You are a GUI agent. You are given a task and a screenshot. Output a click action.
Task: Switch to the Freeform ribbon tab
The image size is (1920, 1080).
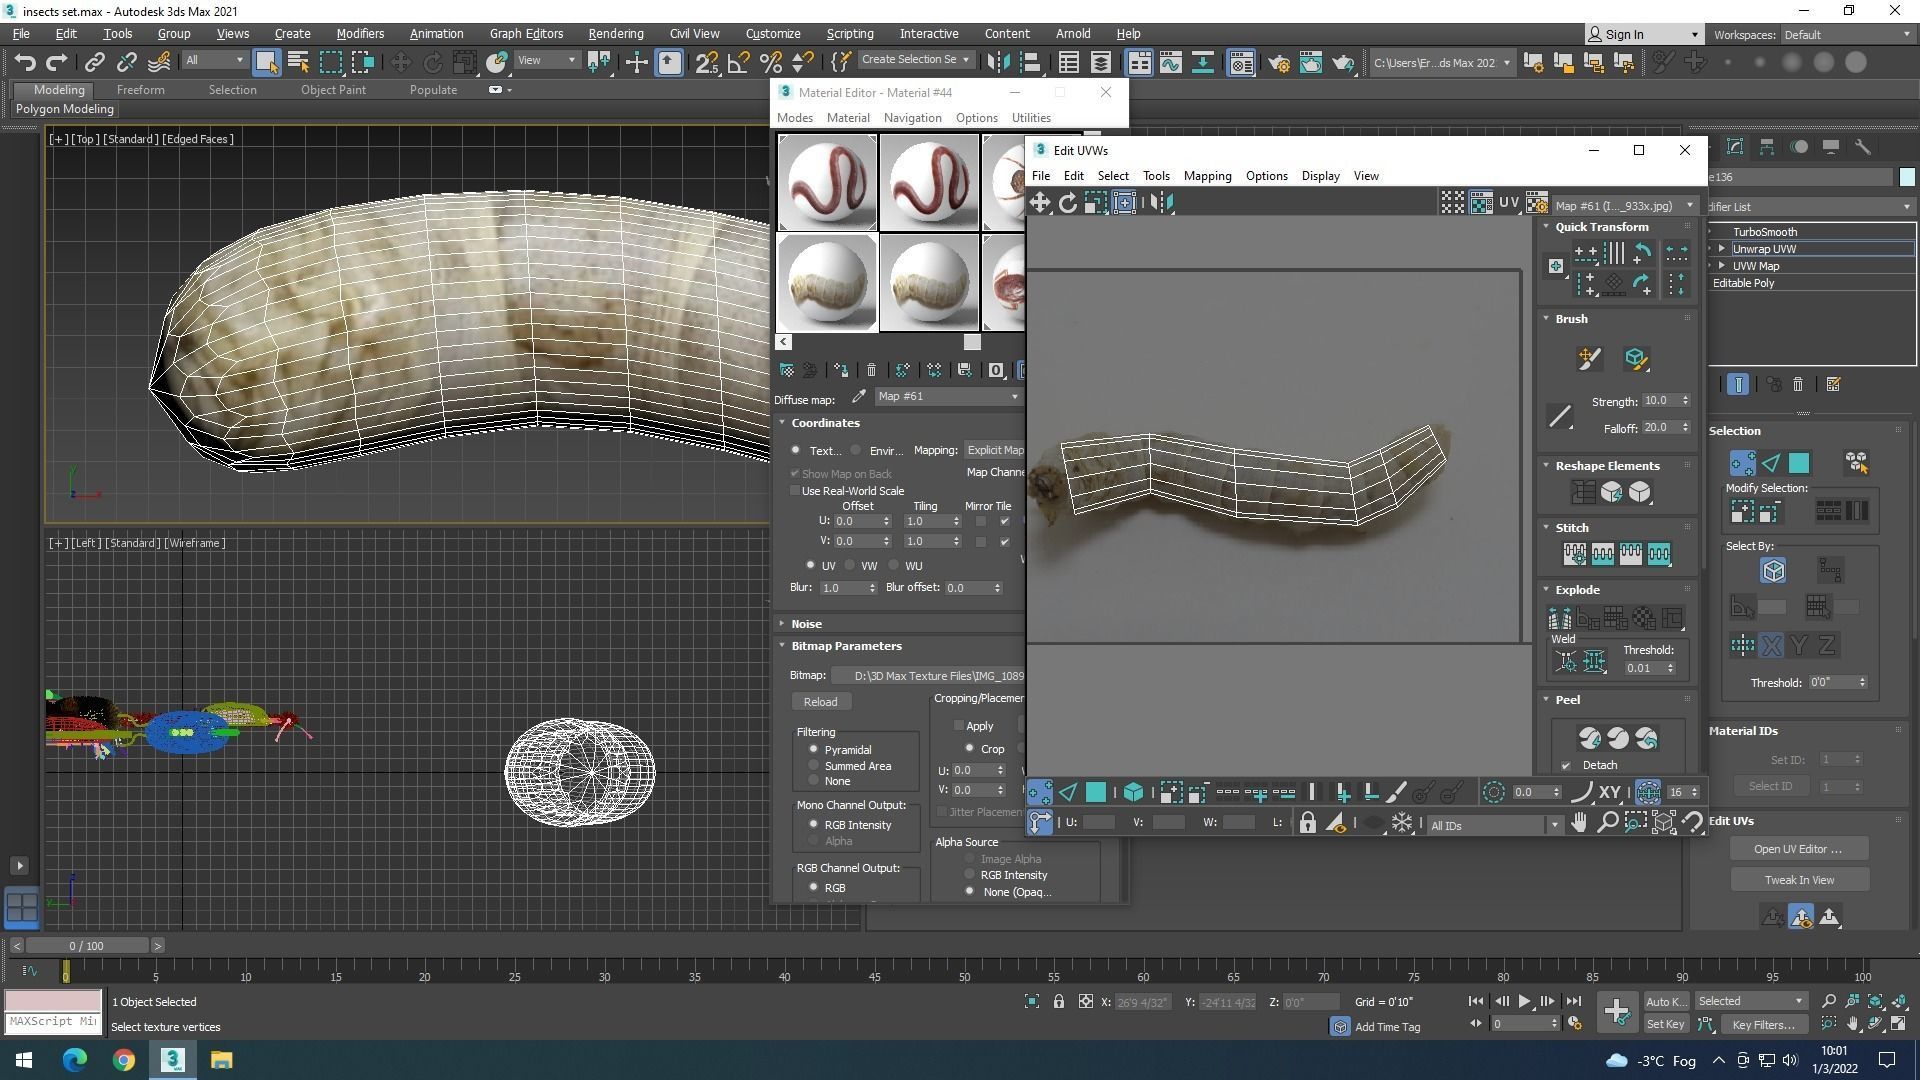141,90
